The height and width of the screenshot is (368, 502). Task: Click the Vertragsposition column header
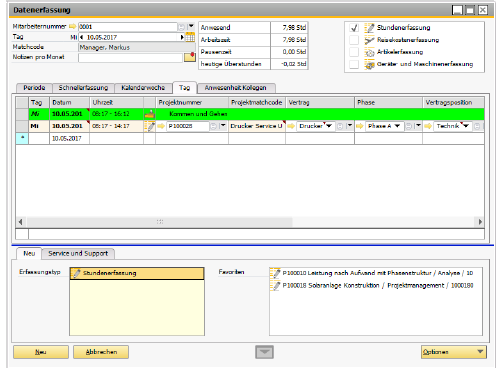453,102
